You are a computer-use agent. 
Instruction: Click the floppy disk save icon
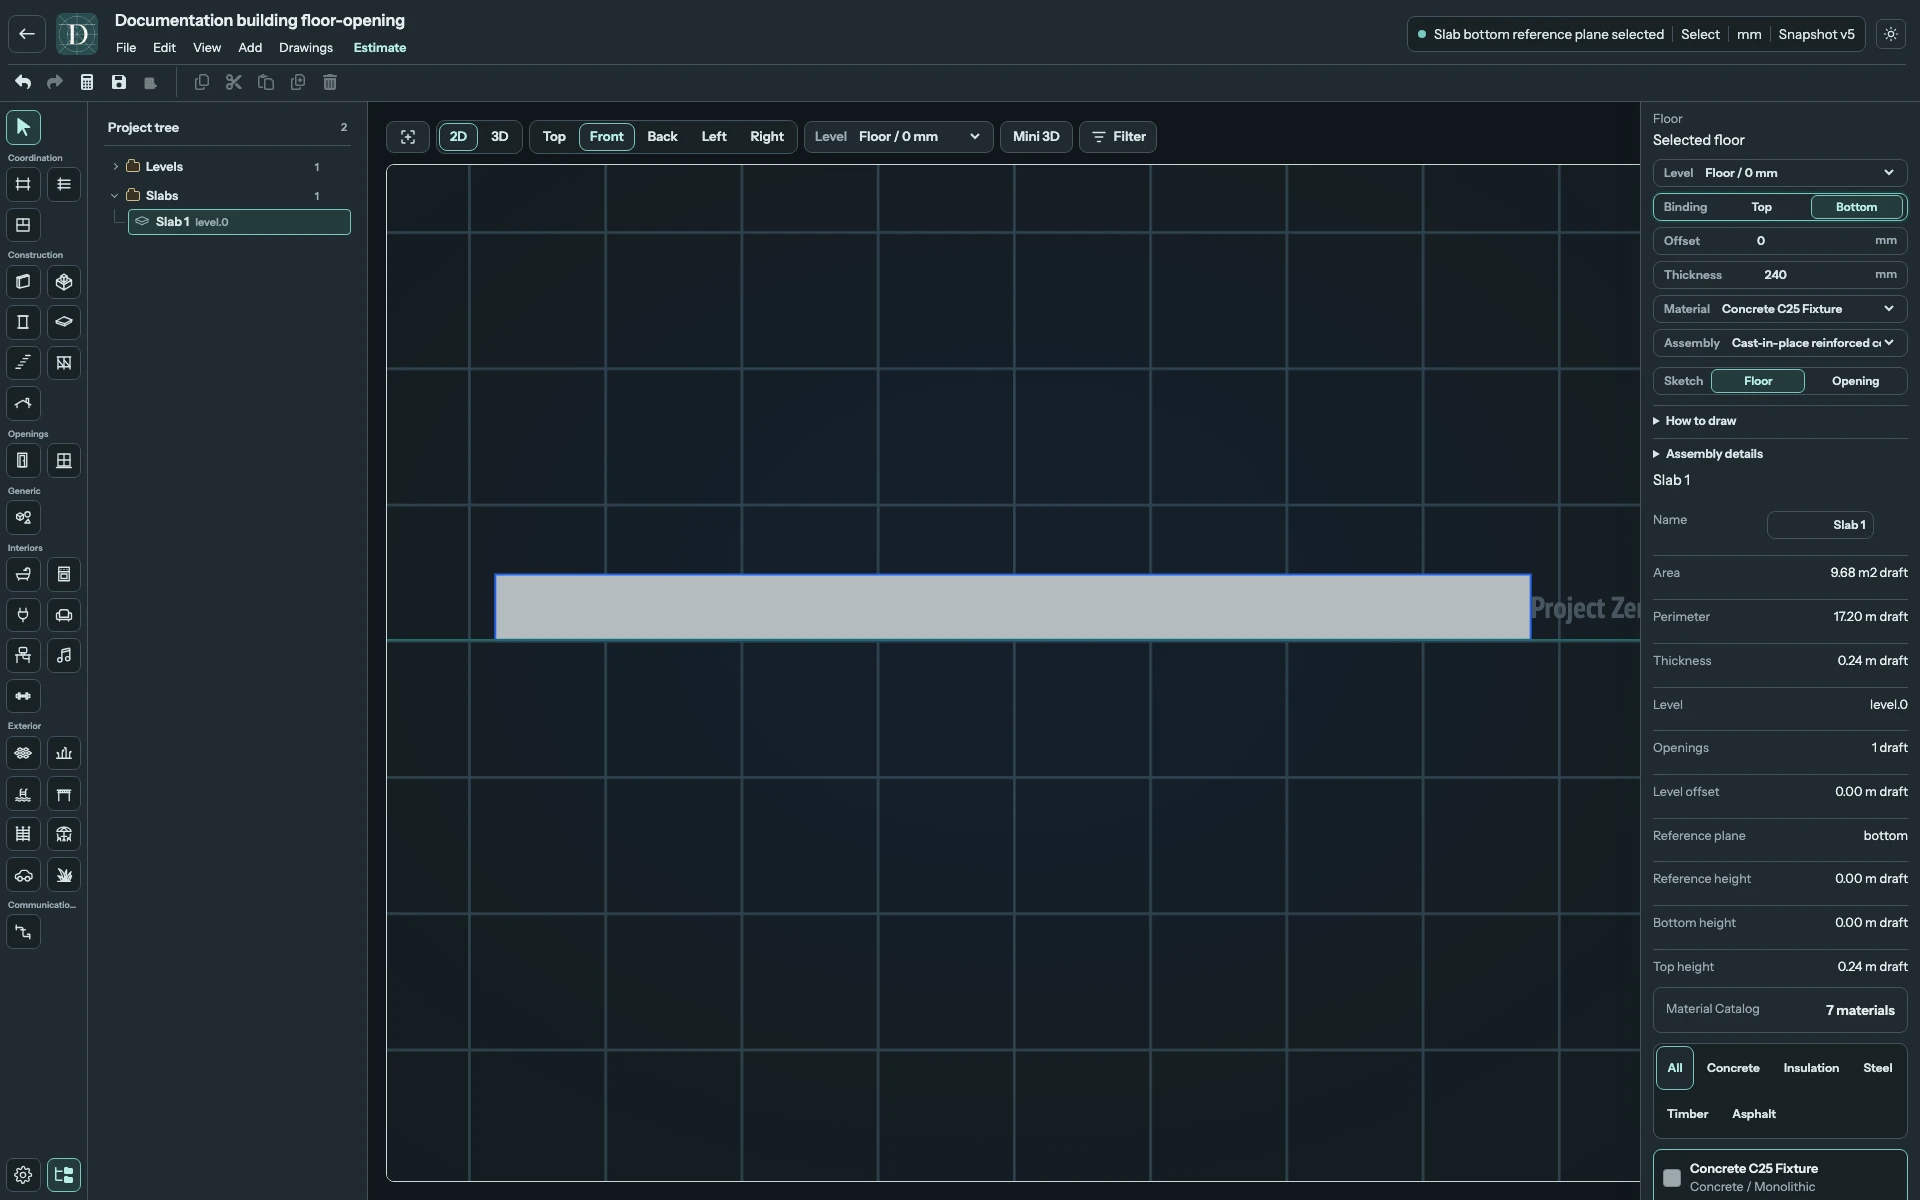[119, 82]
